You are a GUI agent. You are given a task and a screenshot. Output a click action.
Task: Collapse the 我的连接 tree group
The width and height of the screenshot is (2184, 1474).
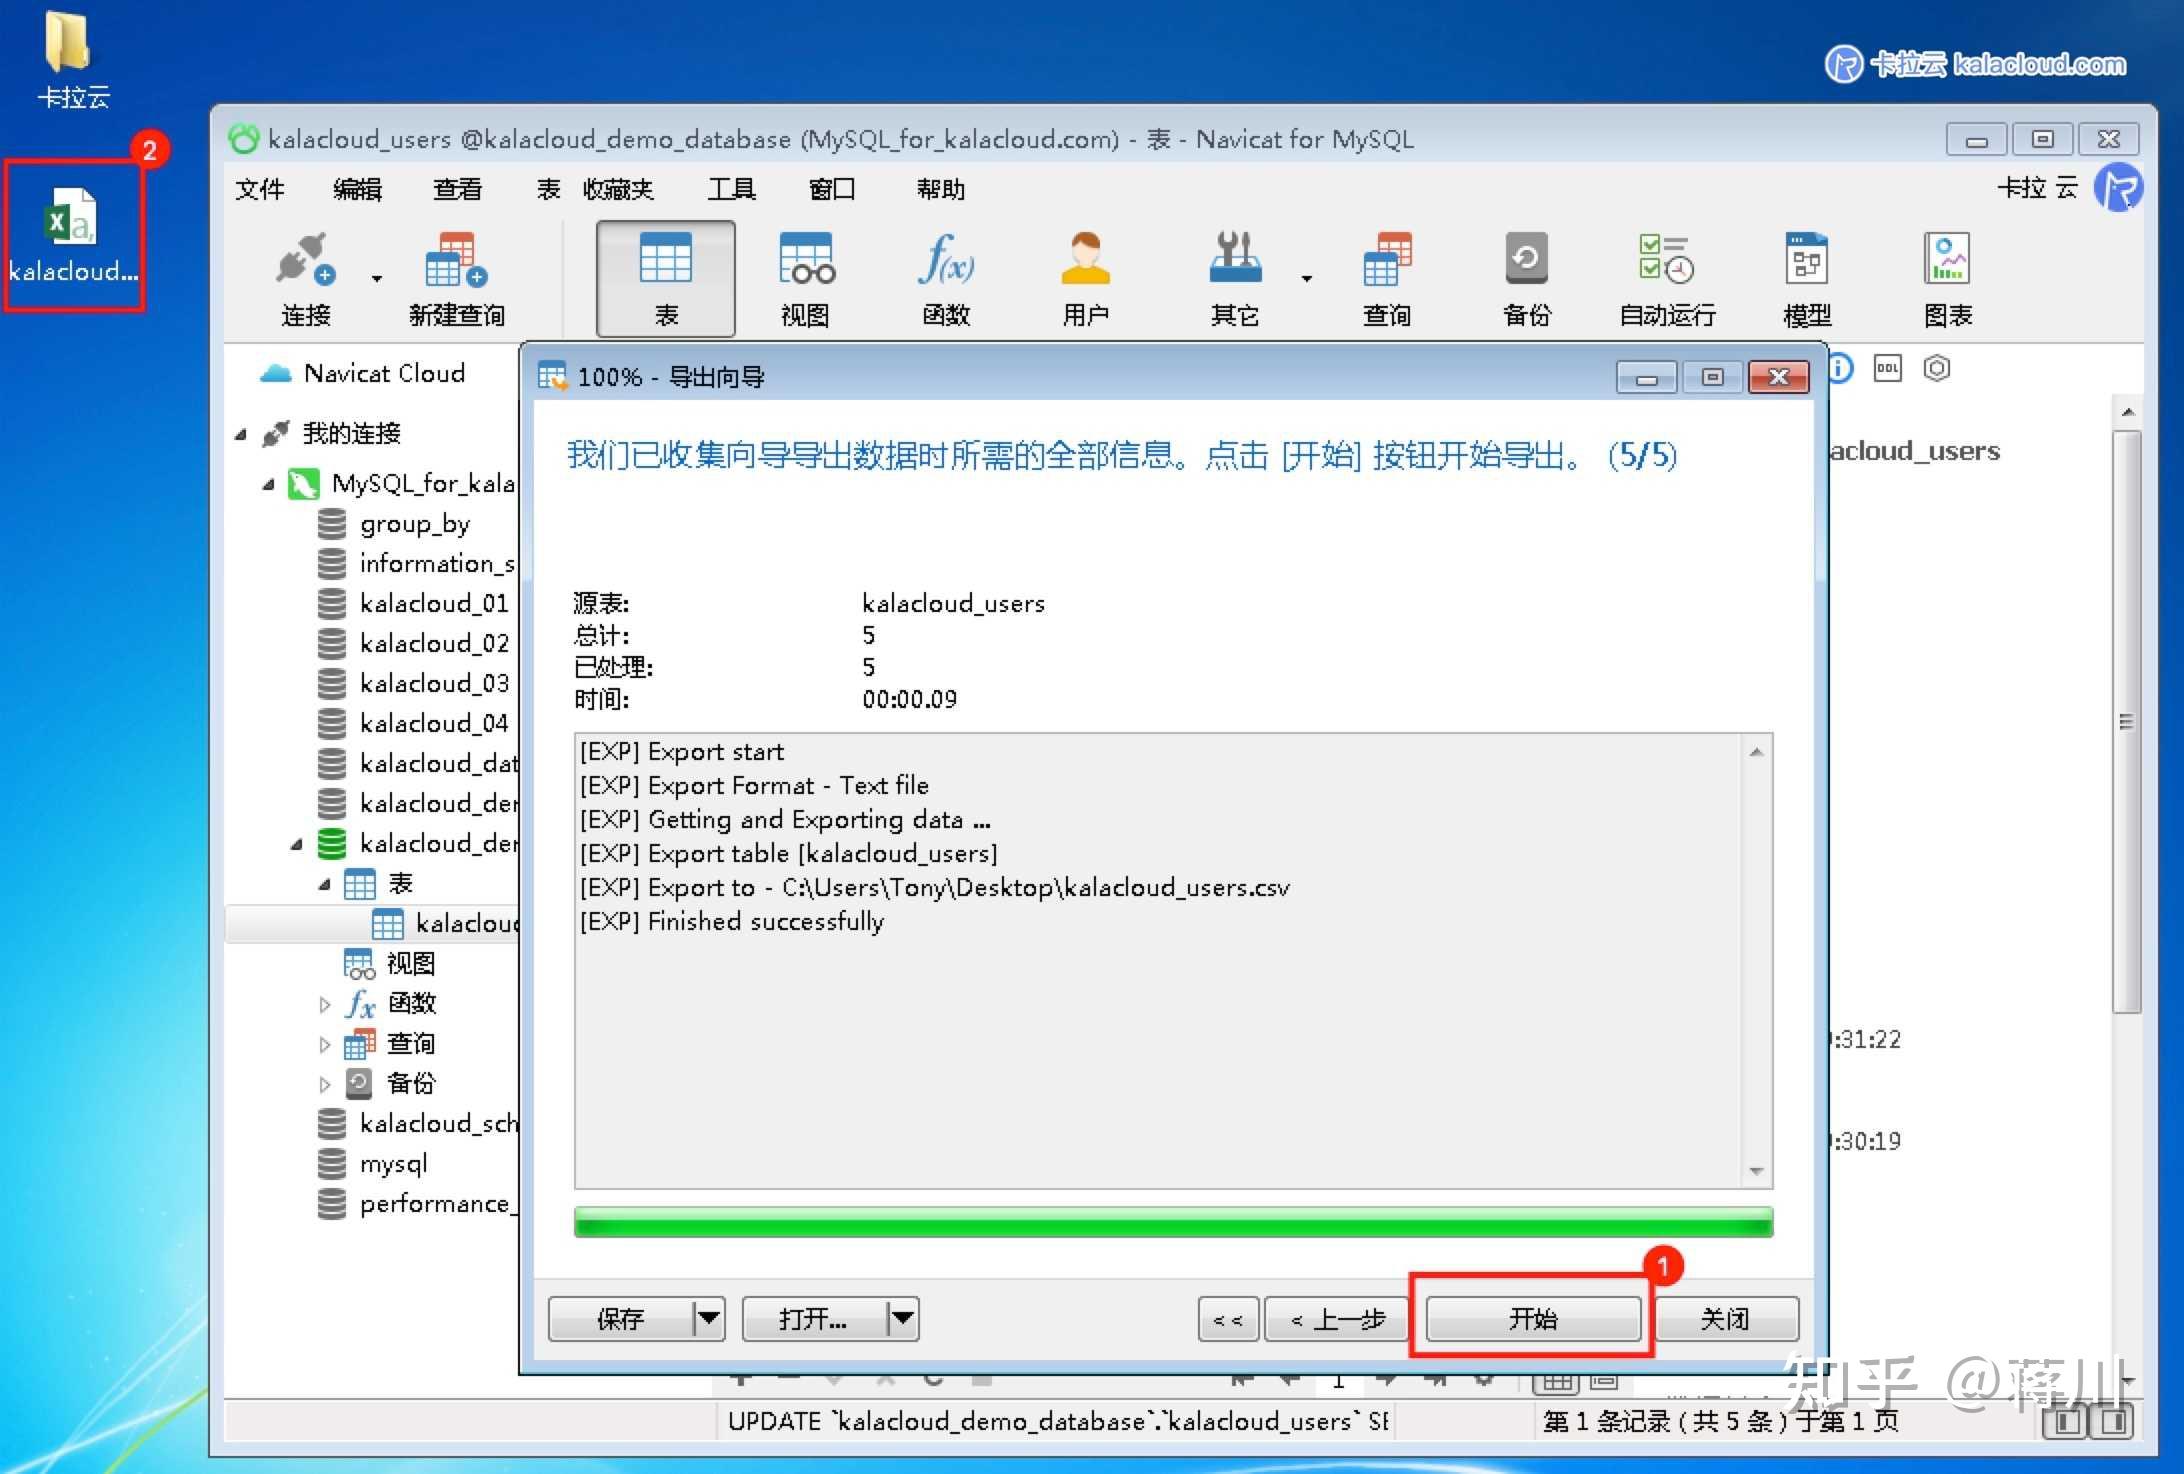[241, 434]
